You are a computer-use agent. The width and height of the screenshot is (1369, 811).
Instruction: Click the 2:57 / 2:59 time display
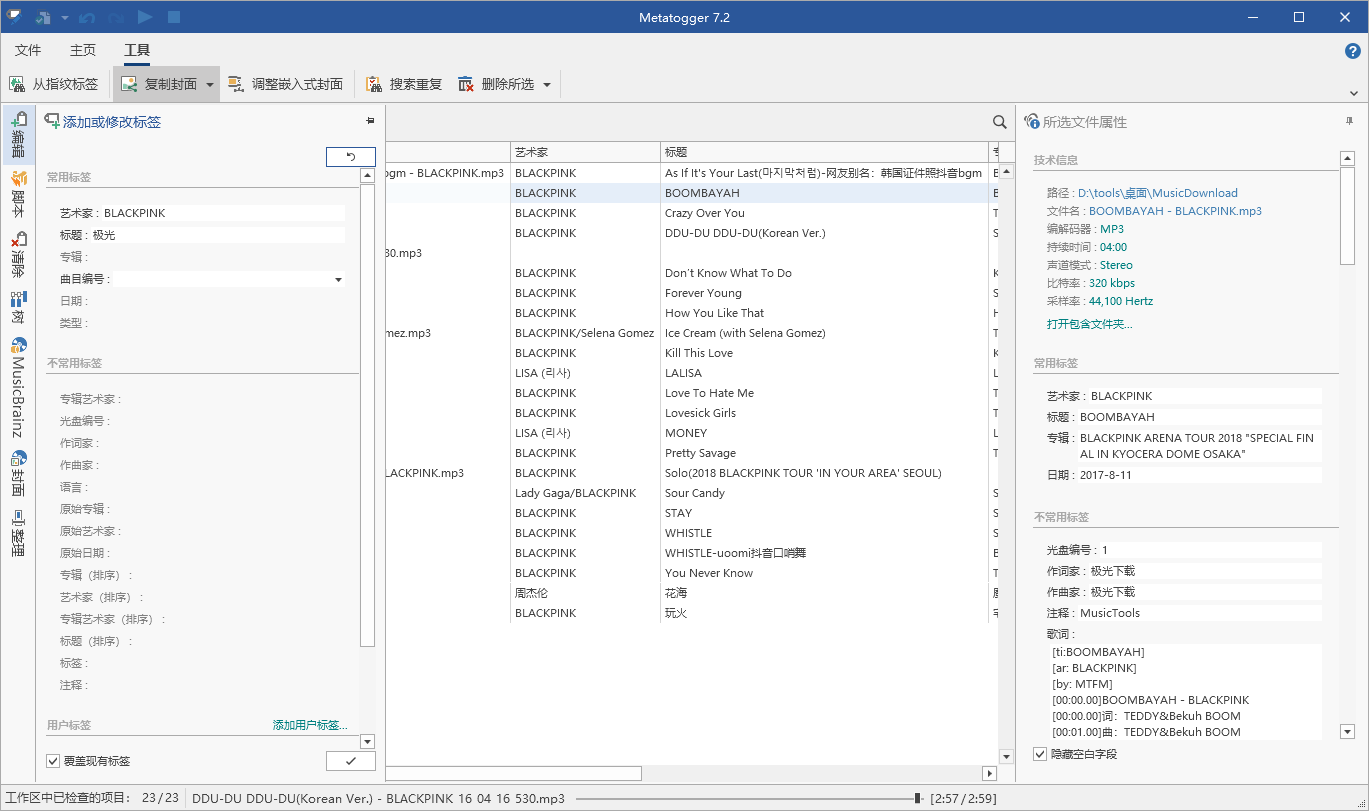click(x=964, y=799)
